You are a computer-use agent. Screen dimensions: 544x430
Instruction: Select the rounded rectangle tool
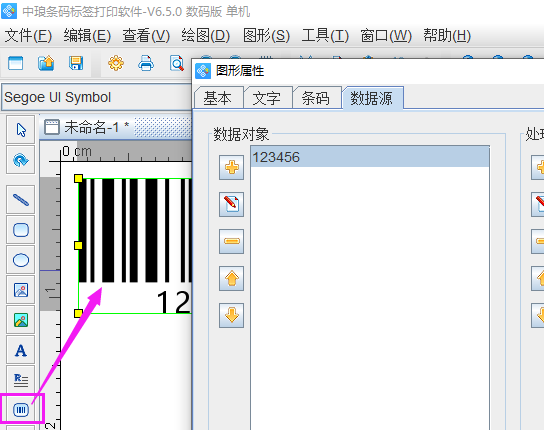coord(21,230)
